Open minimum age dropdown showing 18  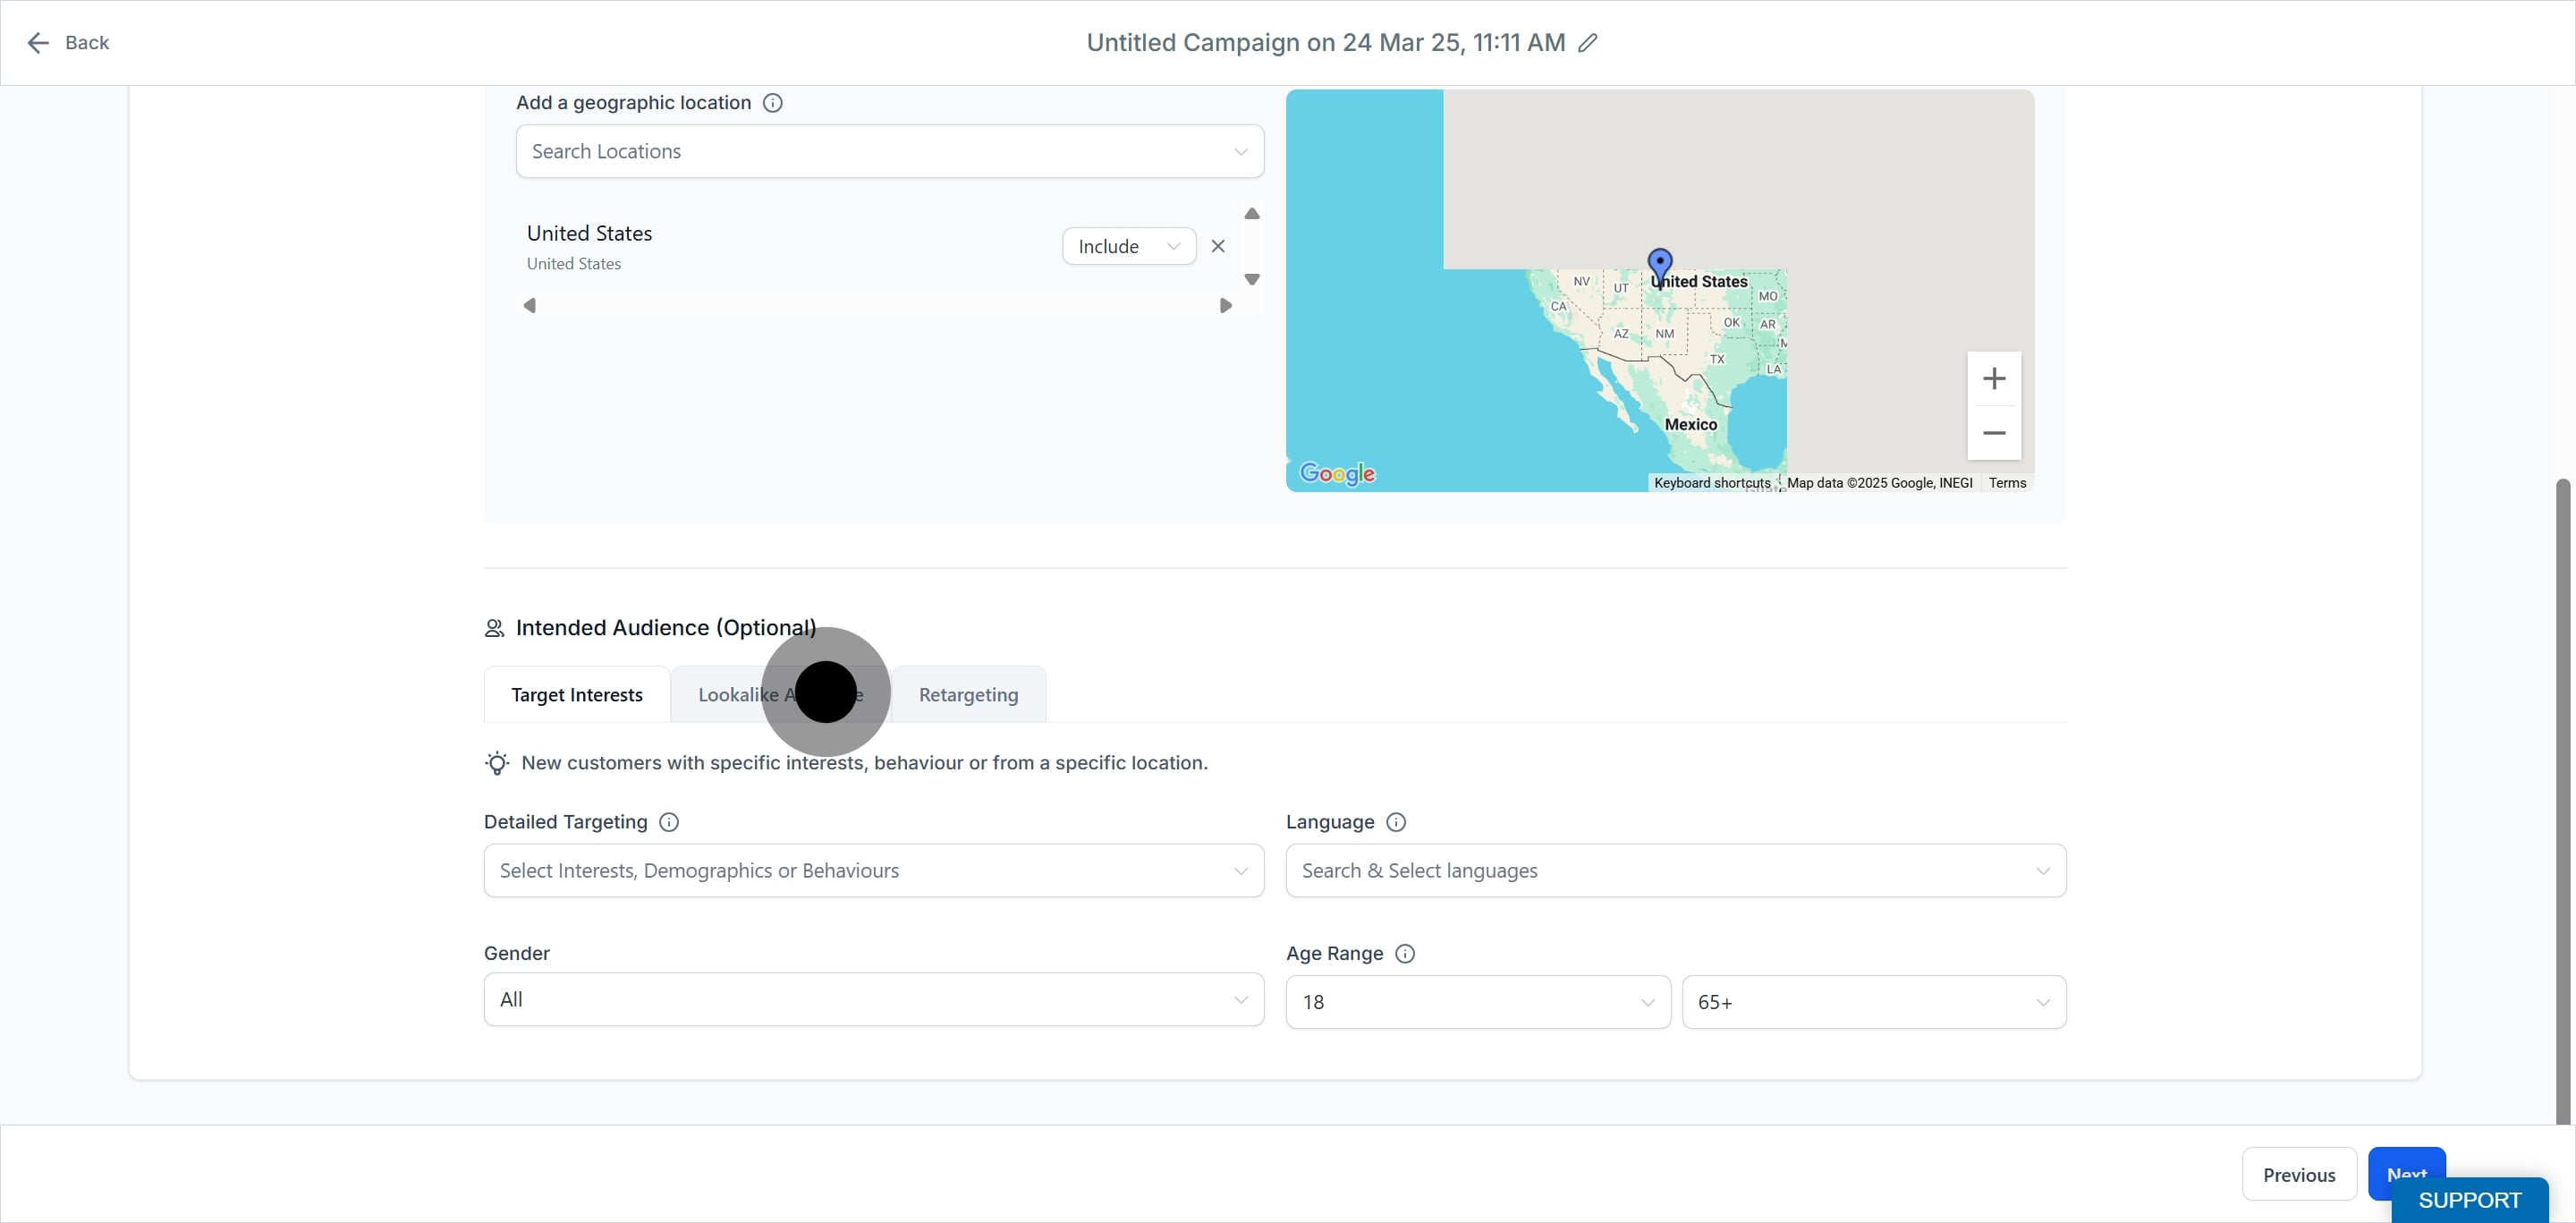pos(1478,1002)
